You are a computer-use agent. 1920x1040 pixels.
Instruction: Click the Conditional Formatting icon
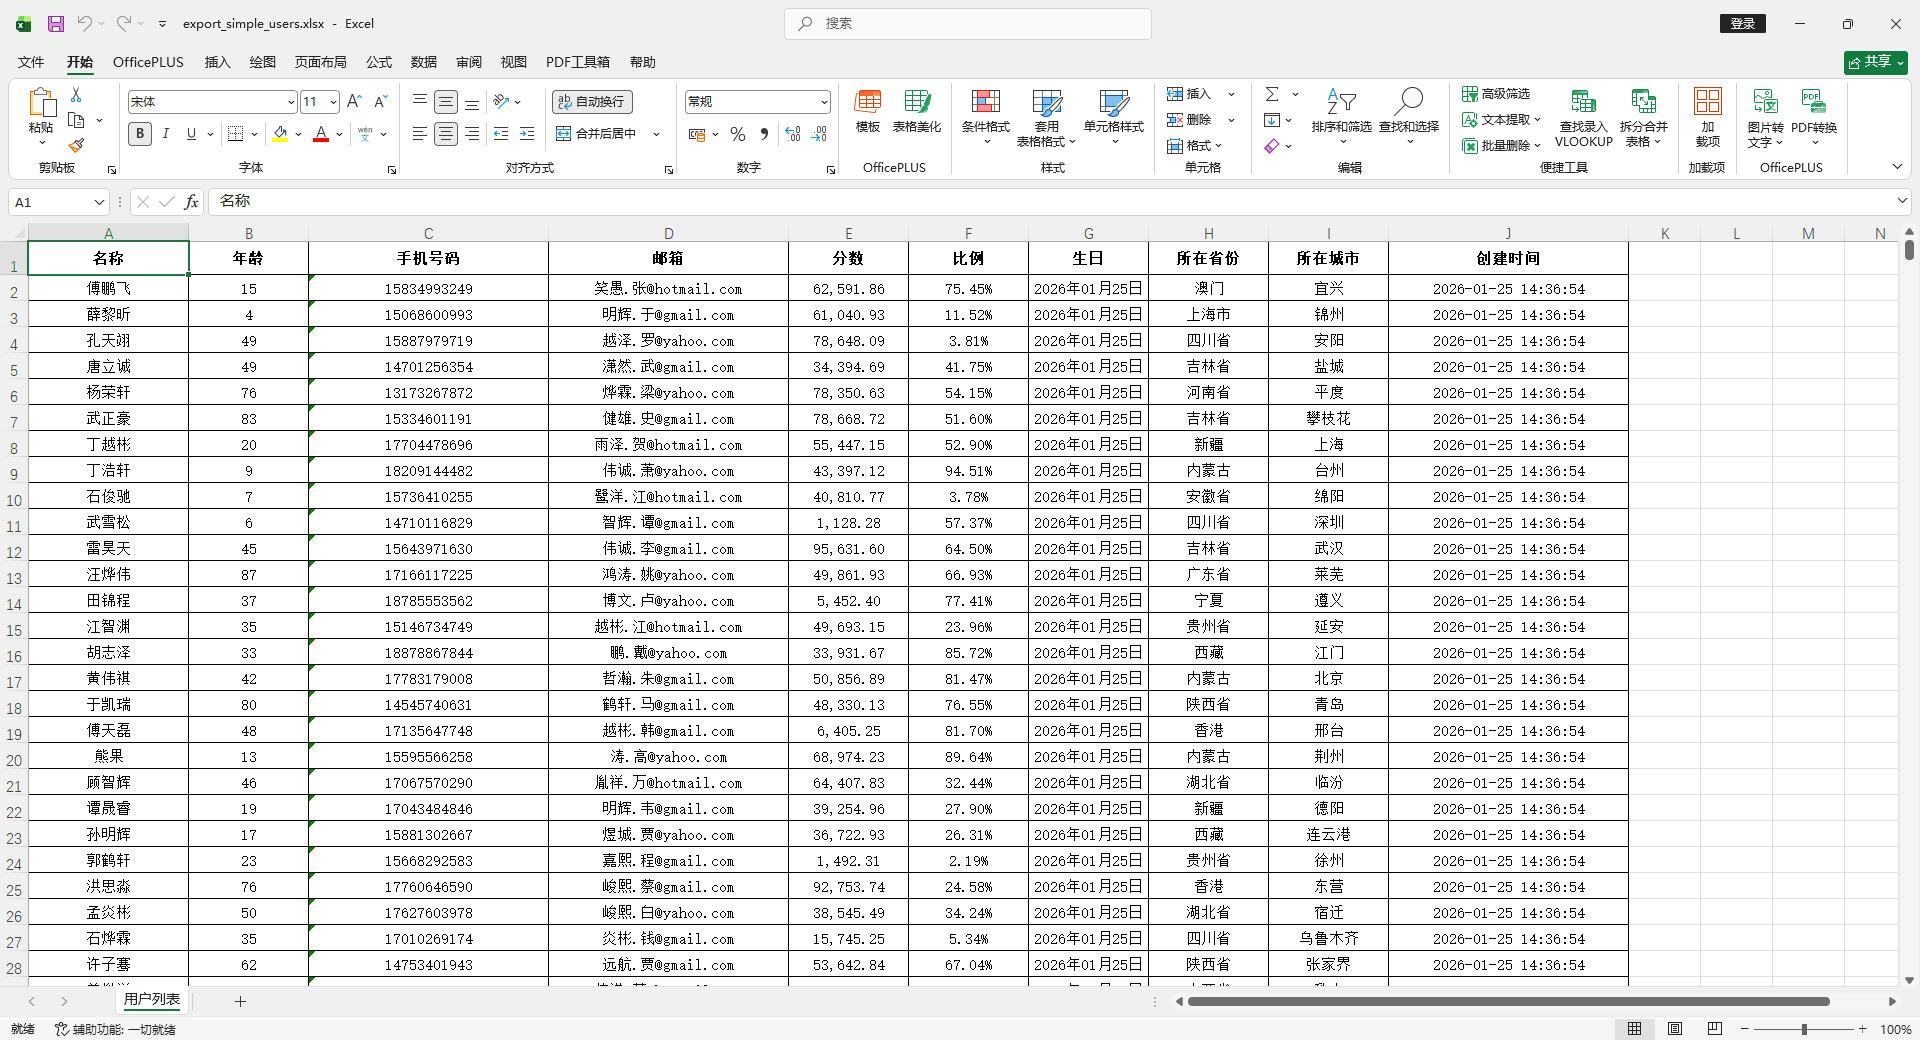pos(985,103)
